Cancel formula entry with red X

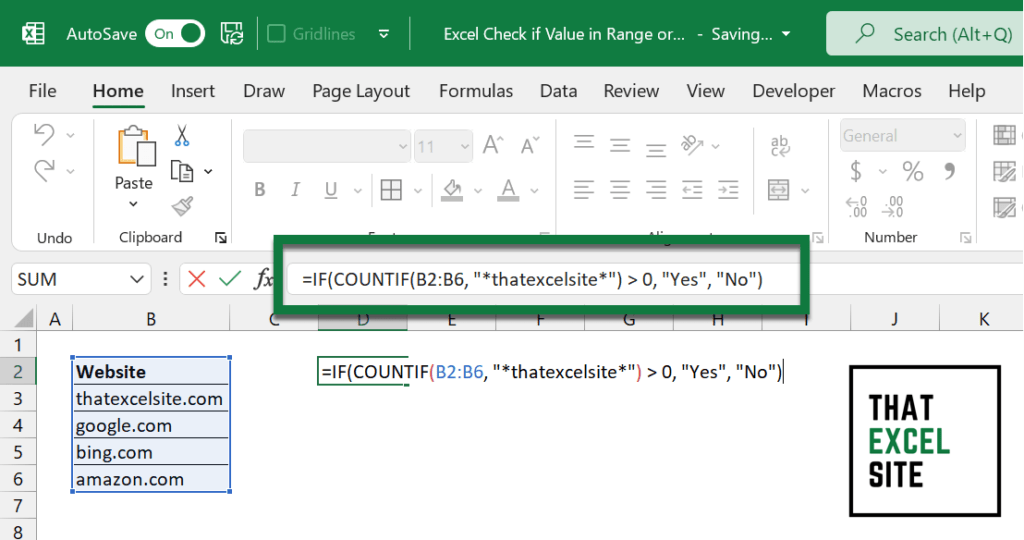point(196,279)
